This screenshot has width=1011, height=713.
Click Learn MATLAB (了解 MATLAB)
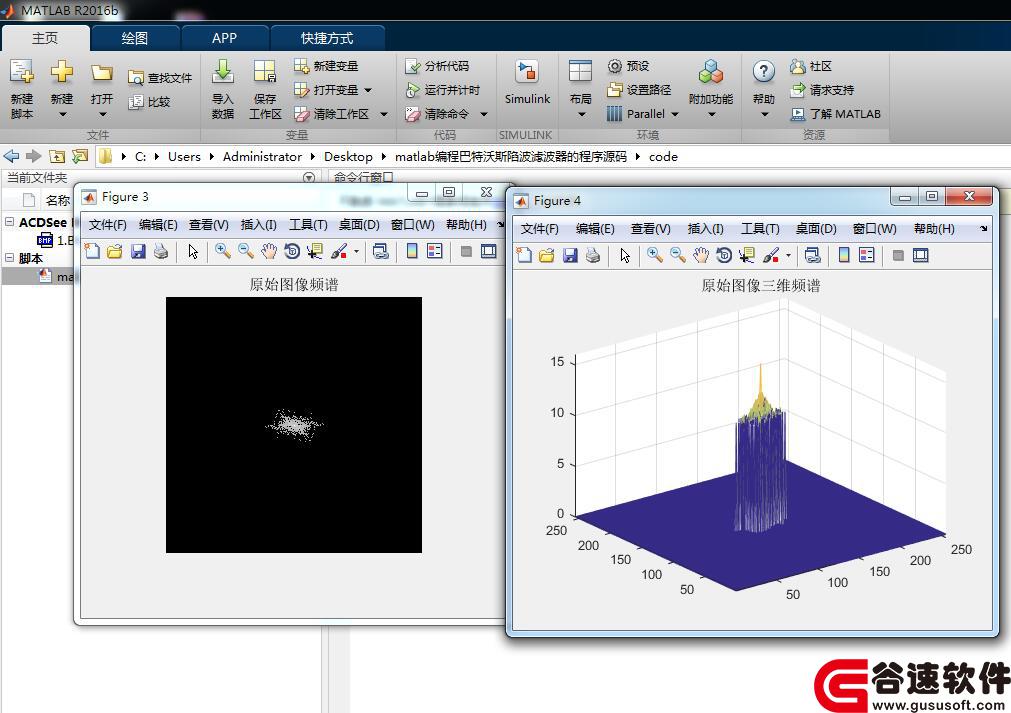(836, 114)
